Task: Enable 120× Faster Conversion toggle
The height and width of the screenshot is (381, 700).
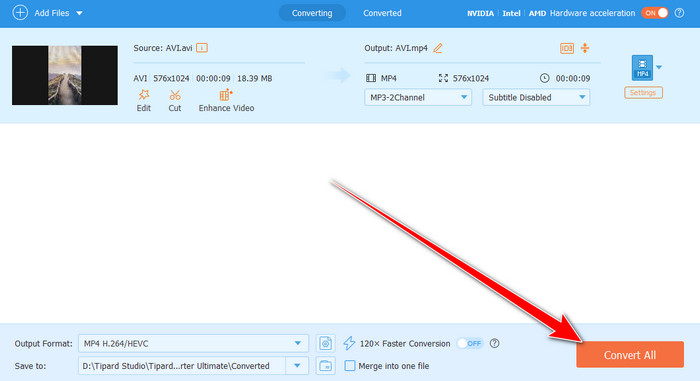Action: (470, 343)
